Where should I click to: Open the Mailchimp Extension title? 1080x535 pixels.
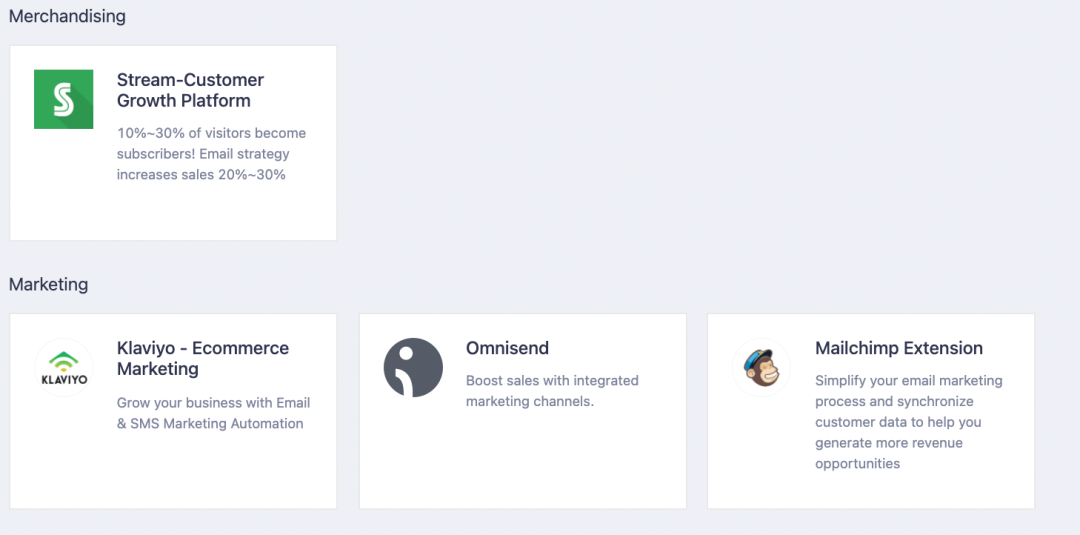click(x=899, y=348)
